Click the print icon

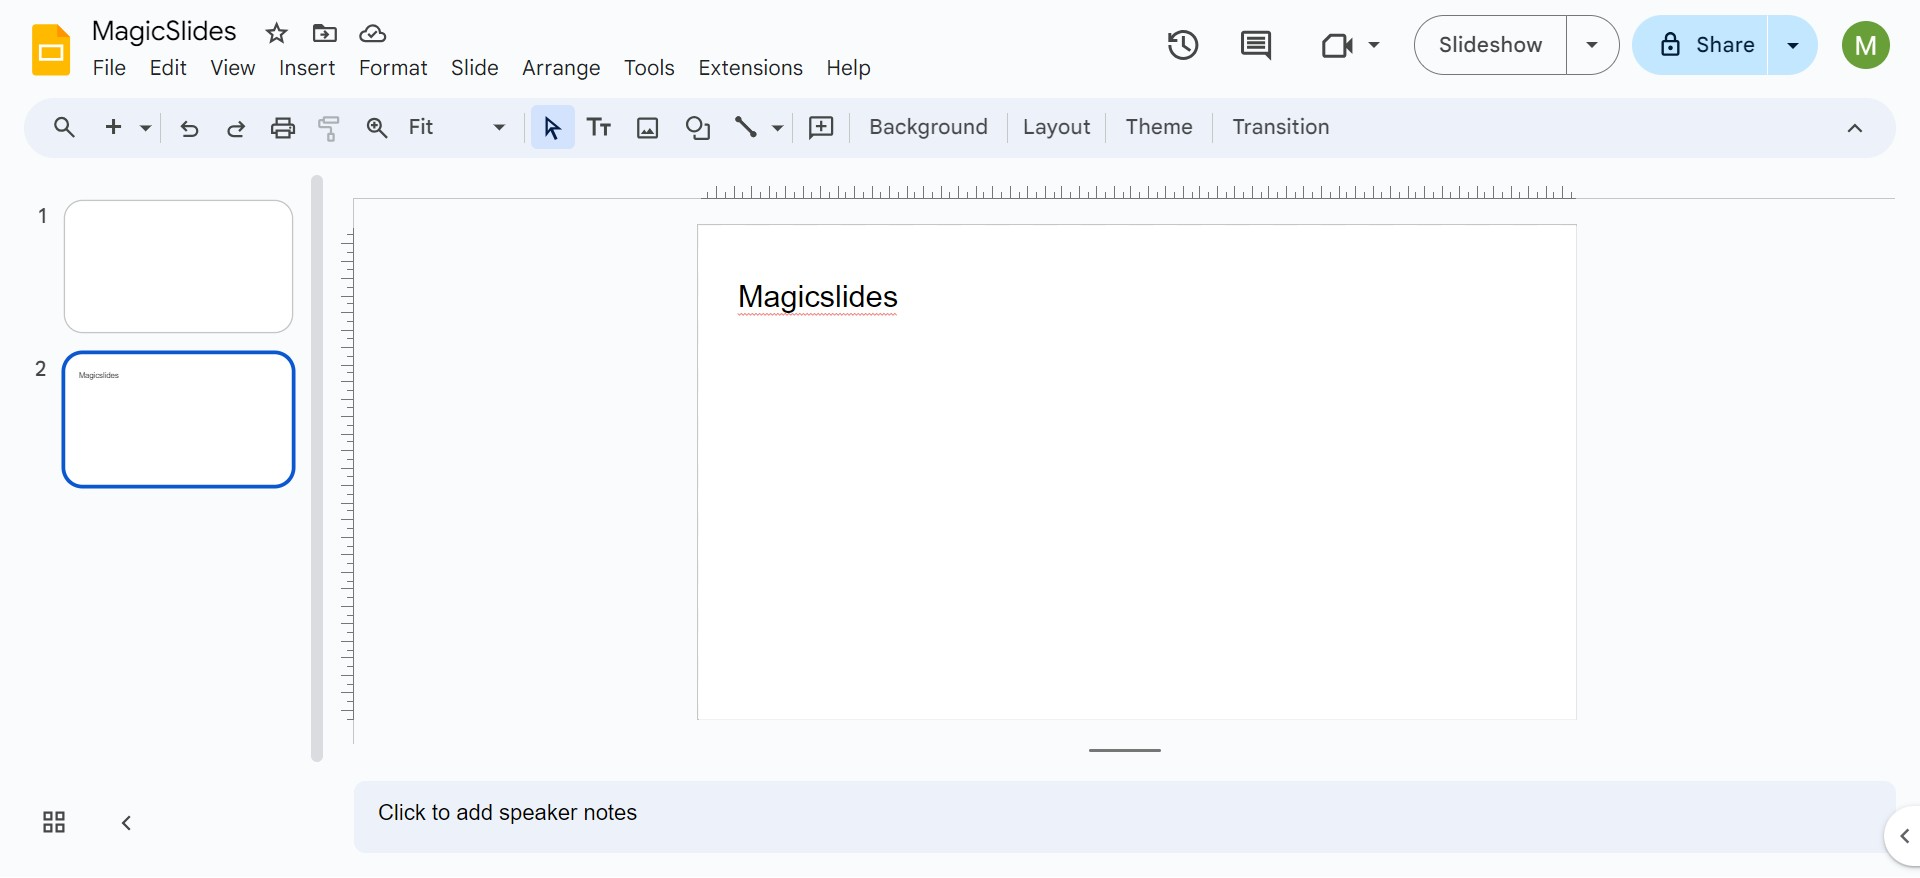(x=283, y=128)
